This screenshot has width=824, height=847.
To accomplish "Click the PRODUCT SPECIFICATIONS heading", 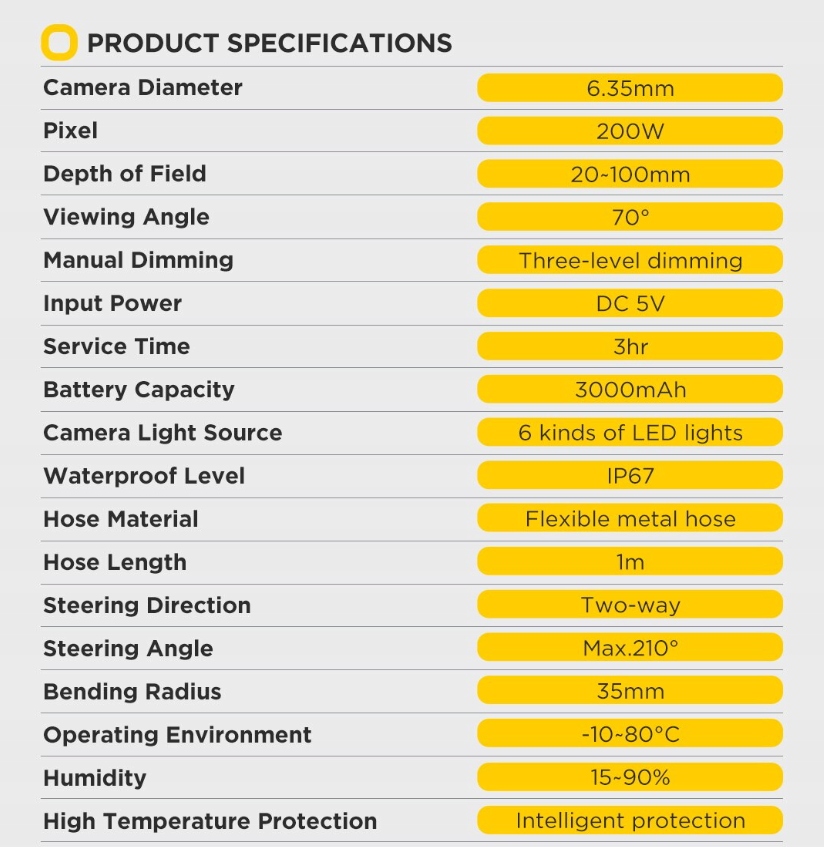I will [269, 43].
